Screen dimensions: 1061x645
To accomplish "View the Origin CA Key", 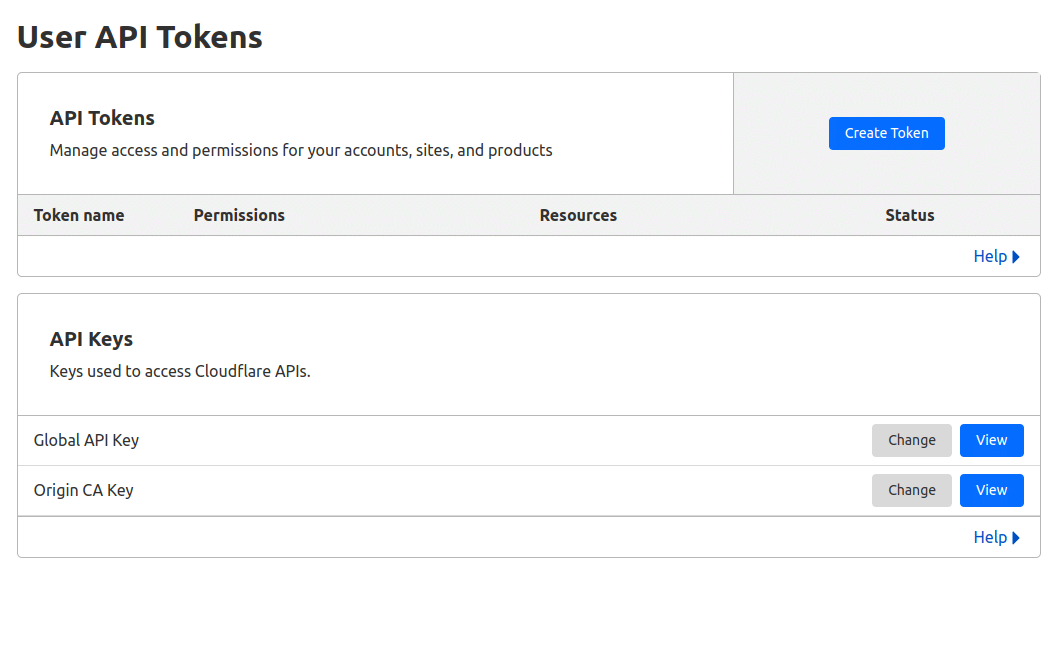I will pos(991,490).
